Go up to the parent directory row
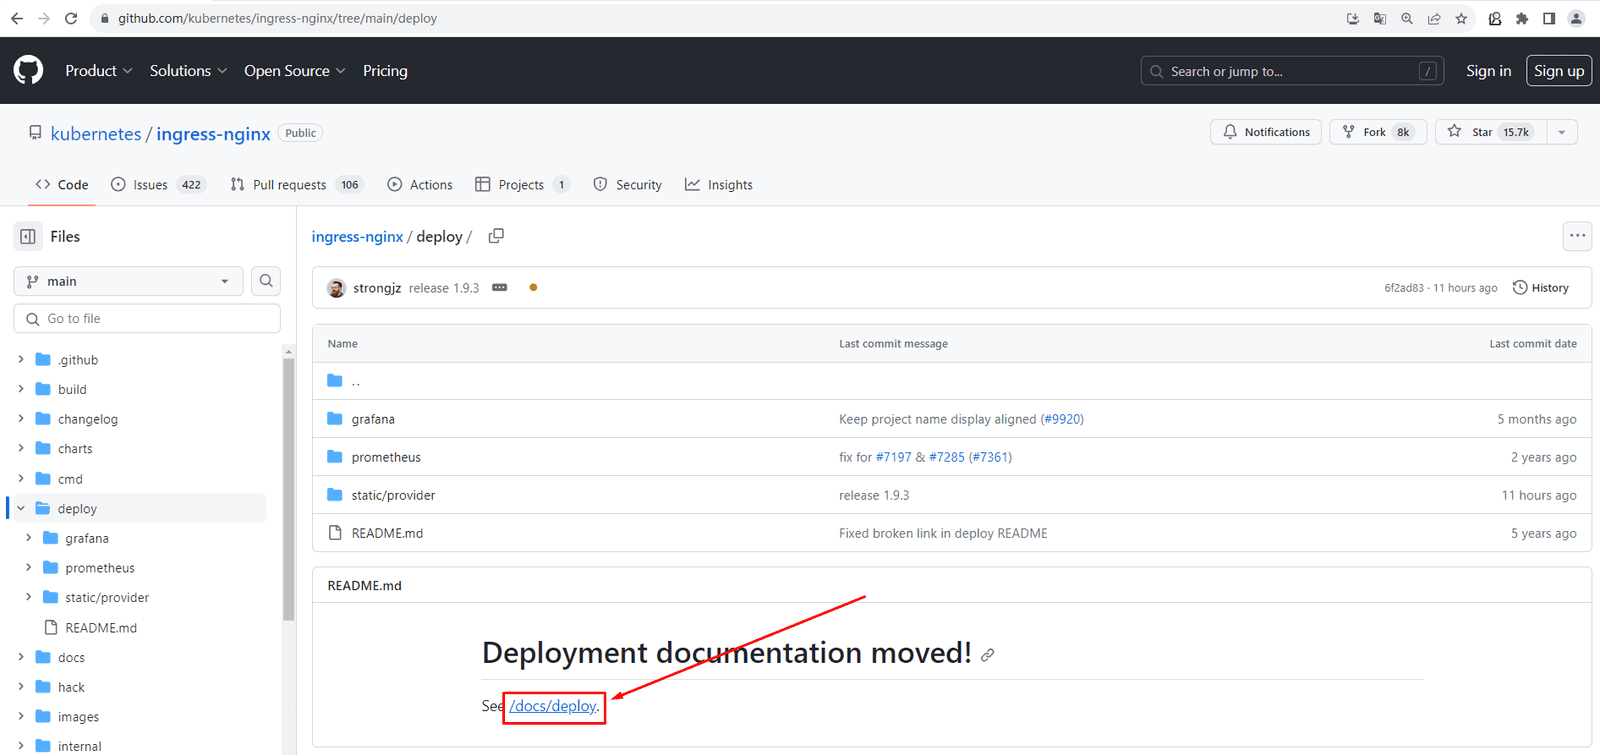Screen dimensions: 1600x755 pos(951,381)
